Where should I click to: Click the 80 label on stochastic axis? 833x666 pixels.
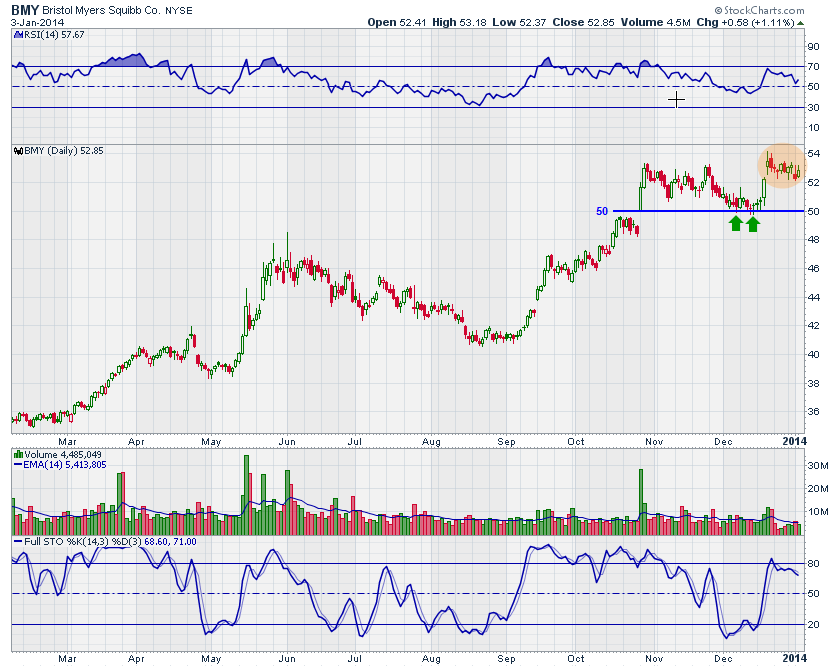[x=813, y=564]
